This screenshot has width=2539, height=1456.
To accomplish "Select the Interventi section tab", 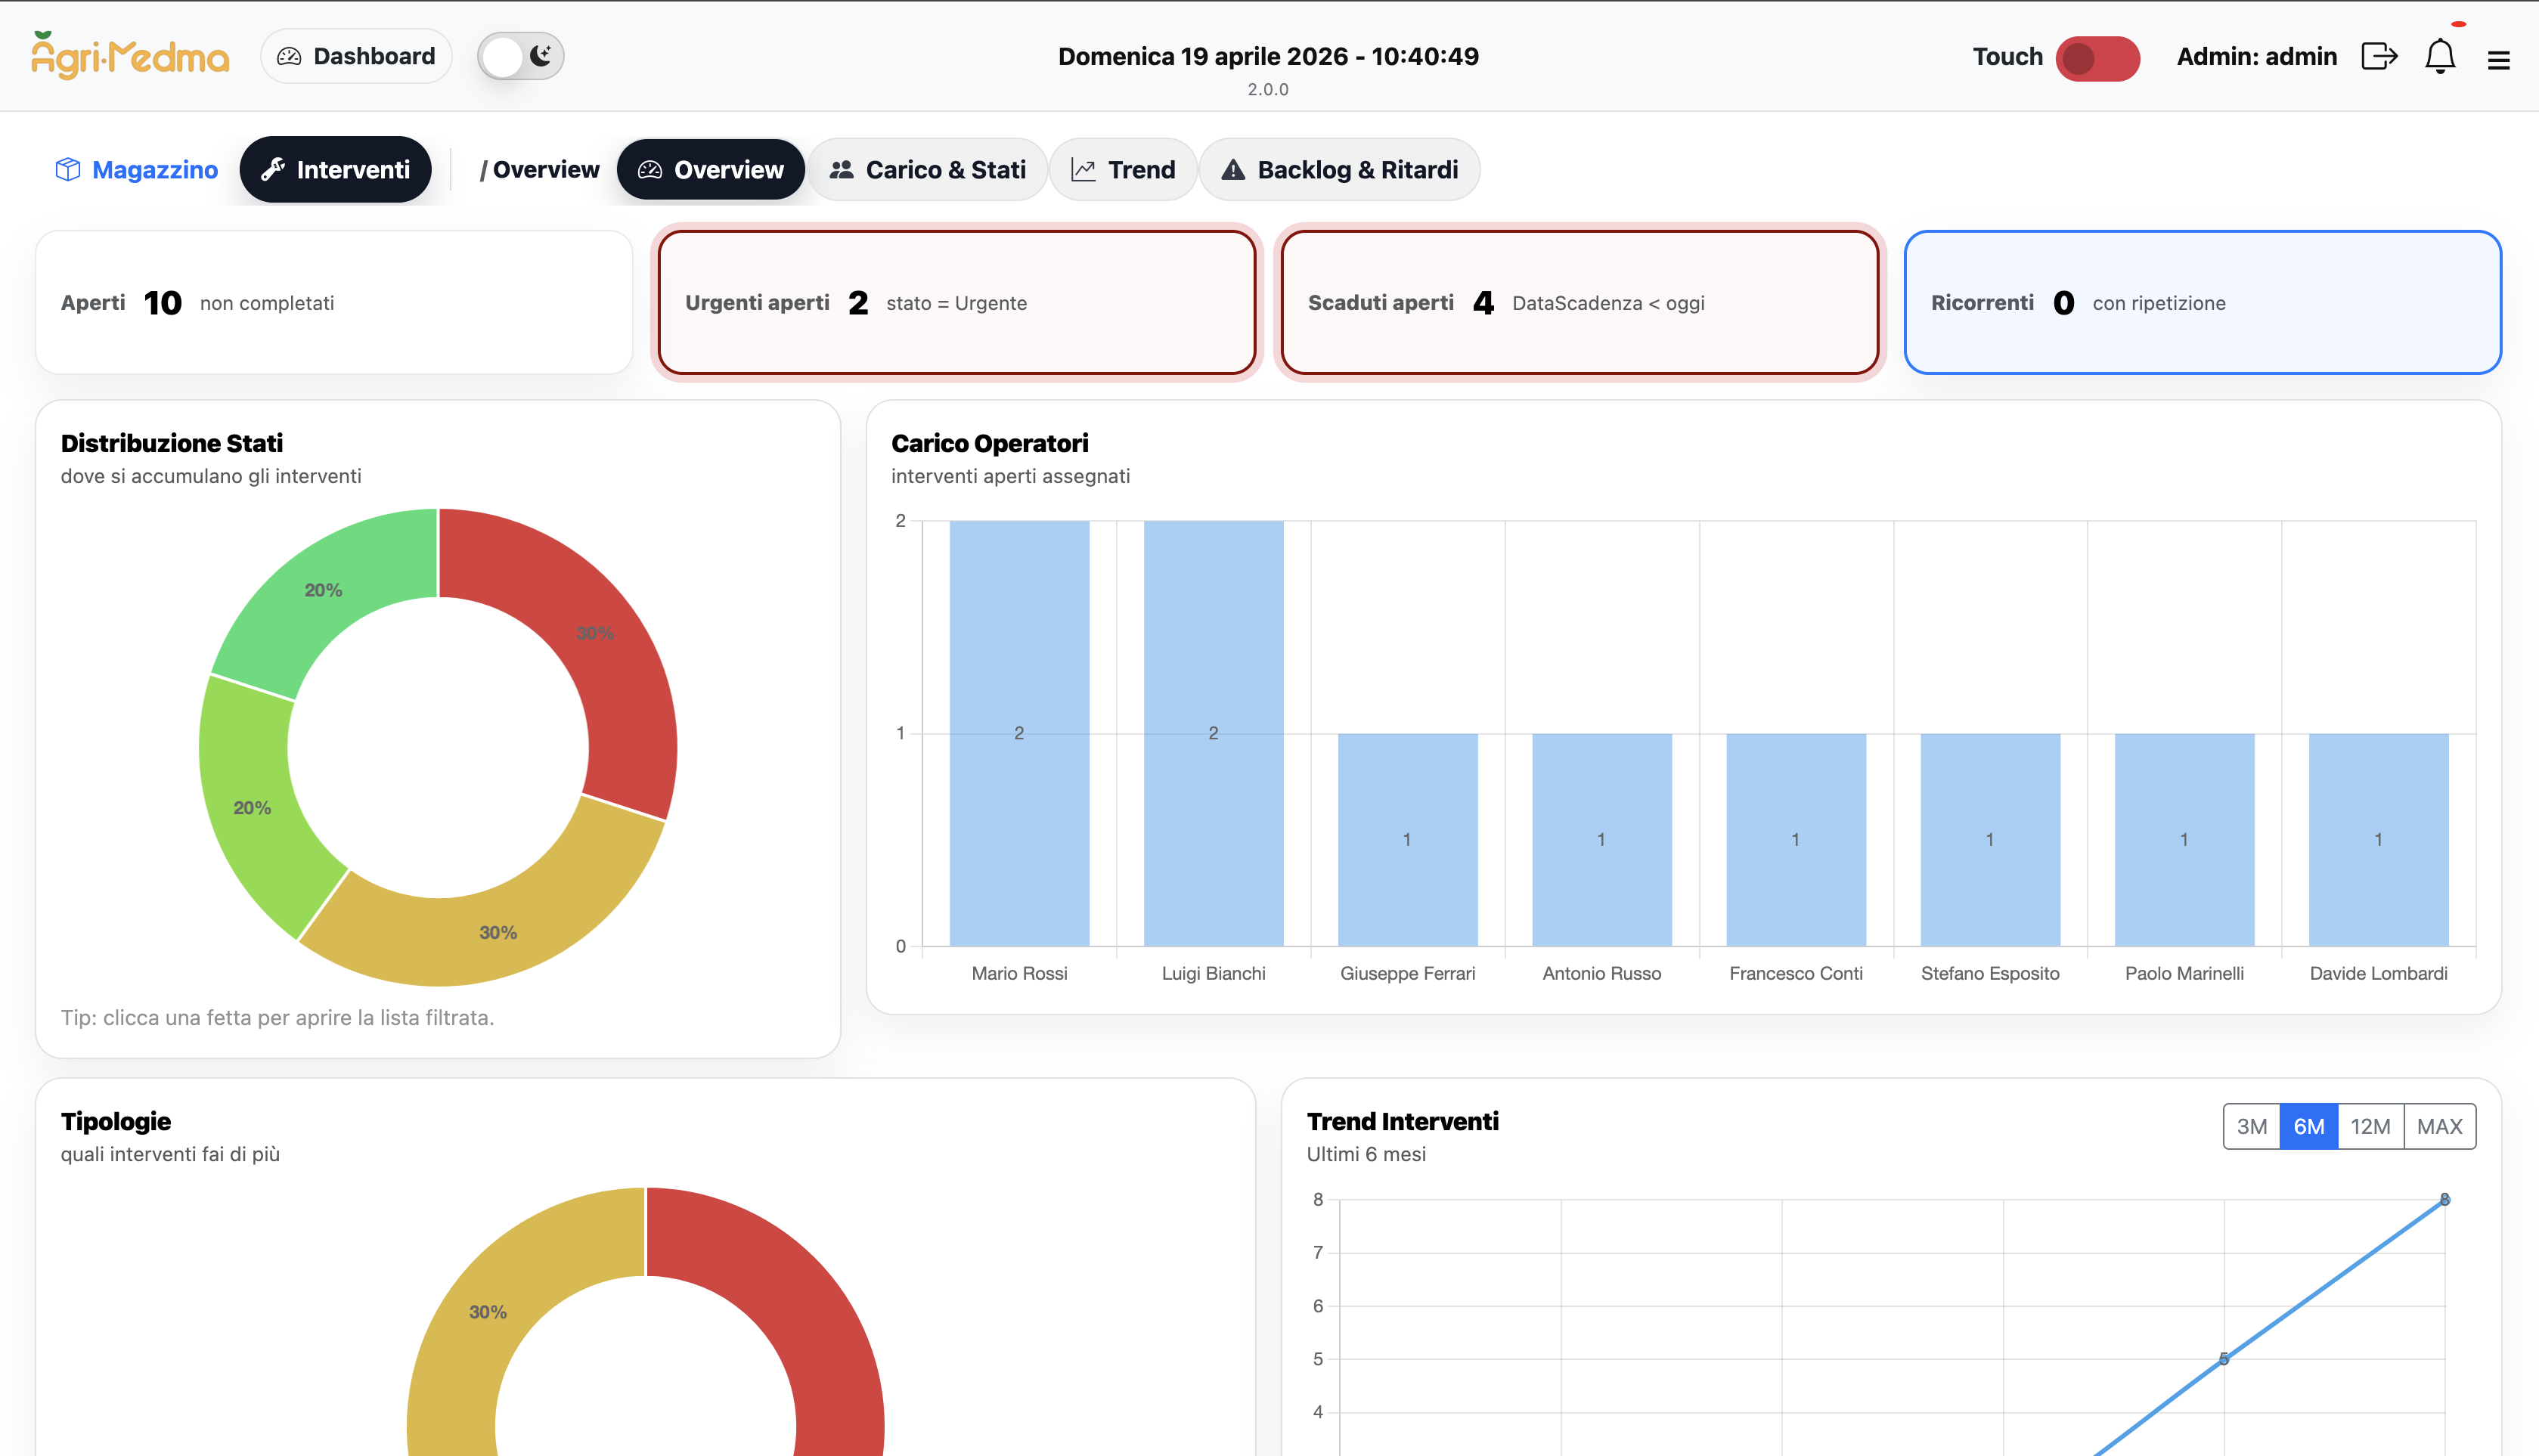I will (x=335, y=170).
